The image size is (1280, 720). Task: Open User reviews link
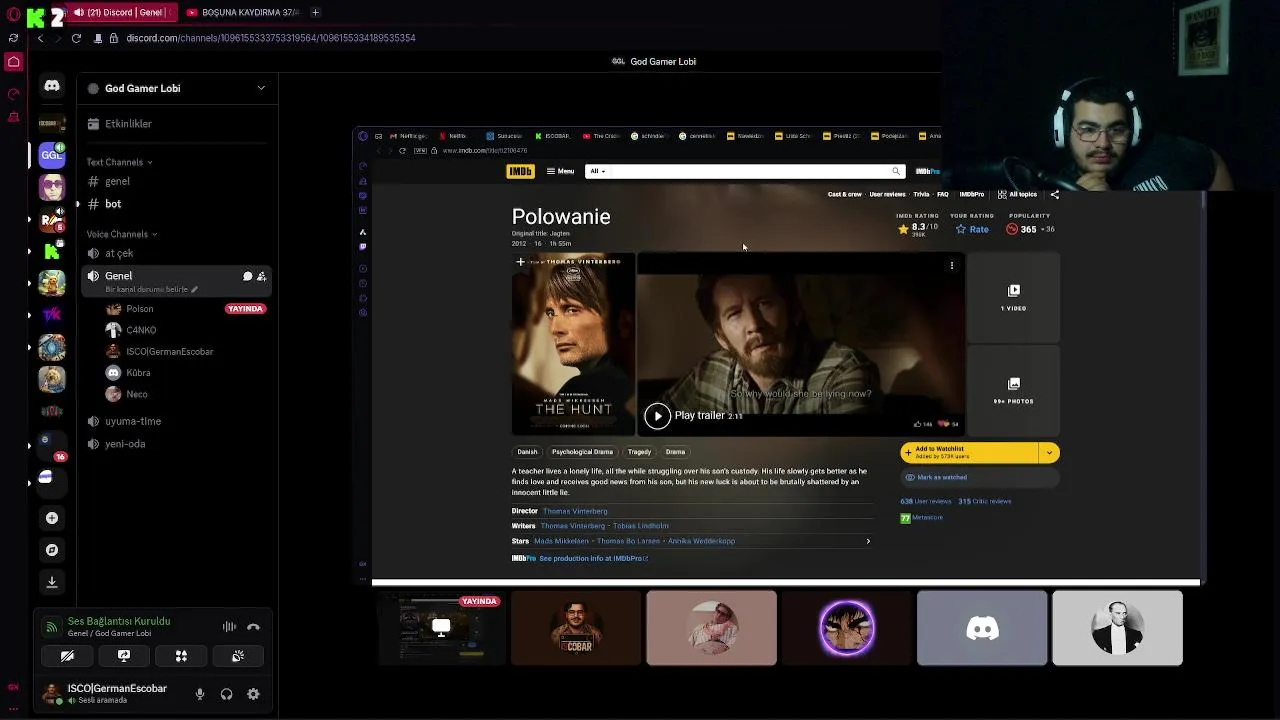pos(887,195)
